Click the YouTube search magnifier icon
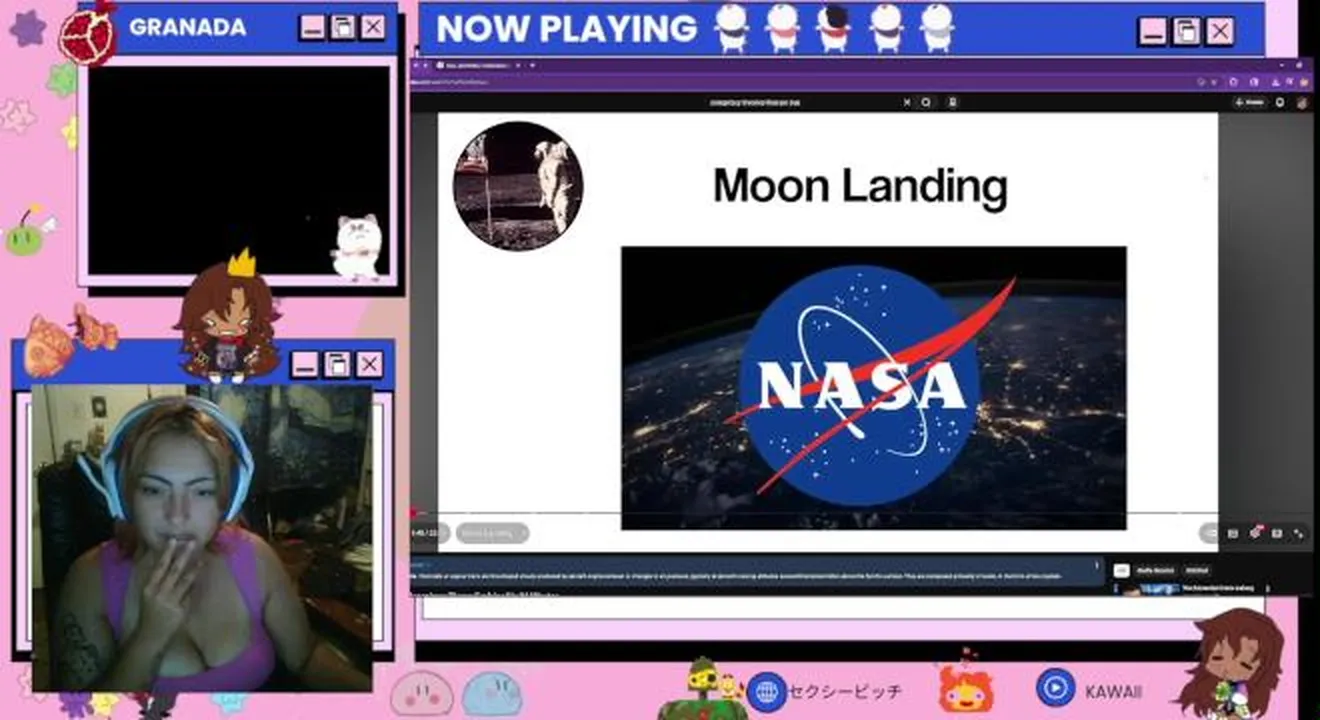1320x720 pixels. coord(926,102)
